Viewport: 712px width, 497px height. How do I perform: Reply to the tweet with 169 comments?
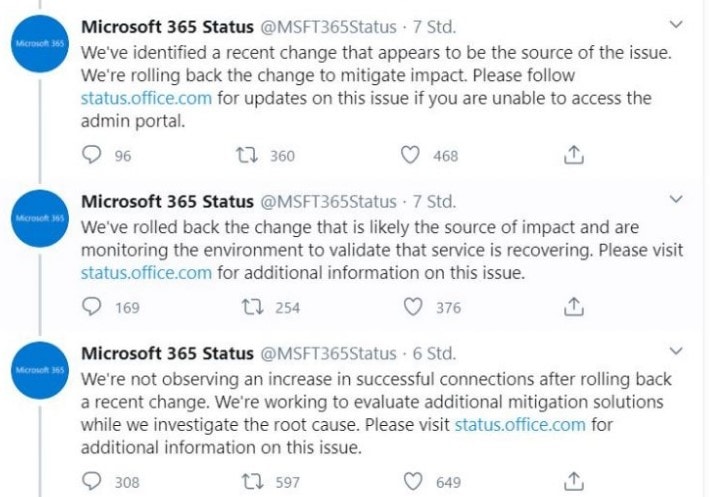pyautogui.click(x=91, y=306)
